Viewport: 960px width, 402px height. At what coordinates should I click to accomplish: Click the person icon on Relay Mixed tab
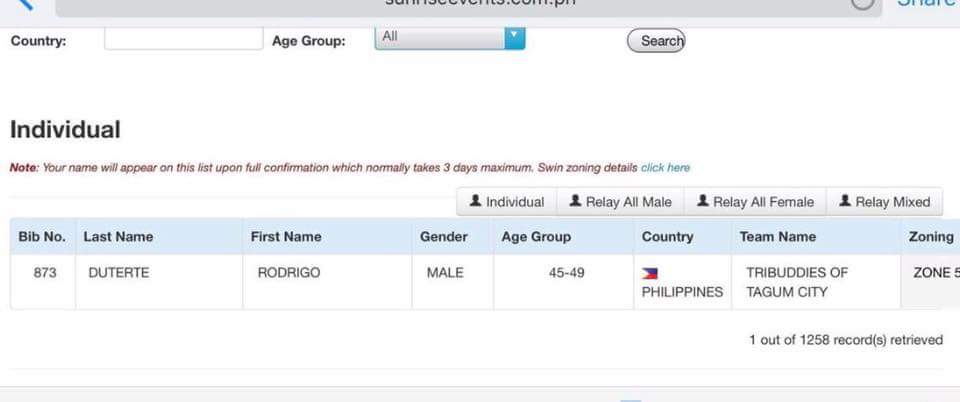pos(845,201)
